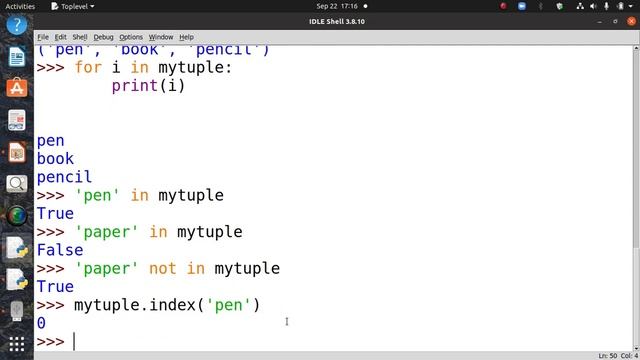Click at the last empty >>> prompt
Screen dimensions: 640x360
[75, 342]
